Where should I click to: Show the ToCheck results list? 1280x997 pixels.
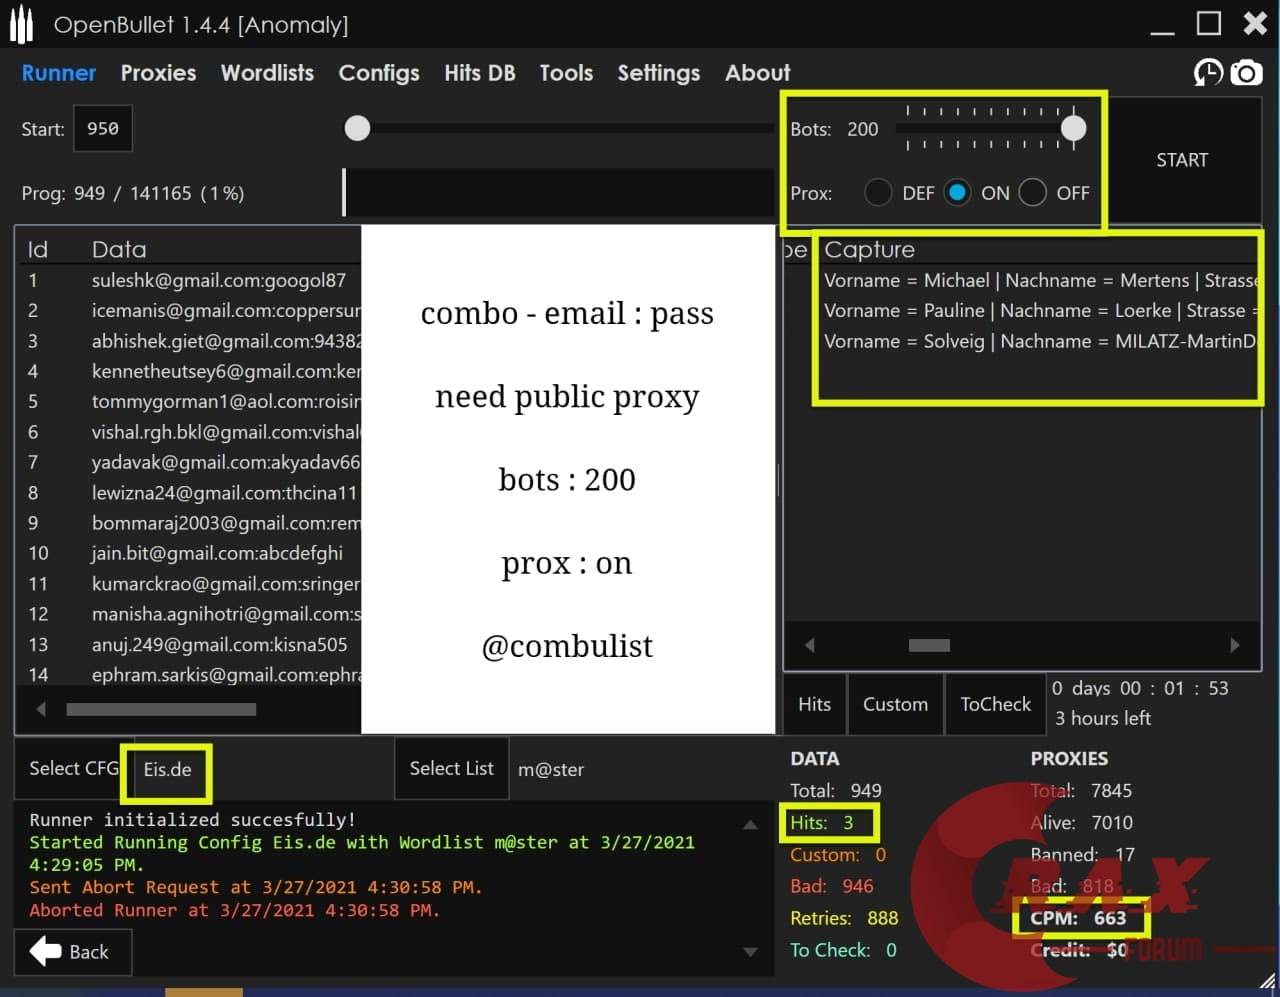coord(995,704)
